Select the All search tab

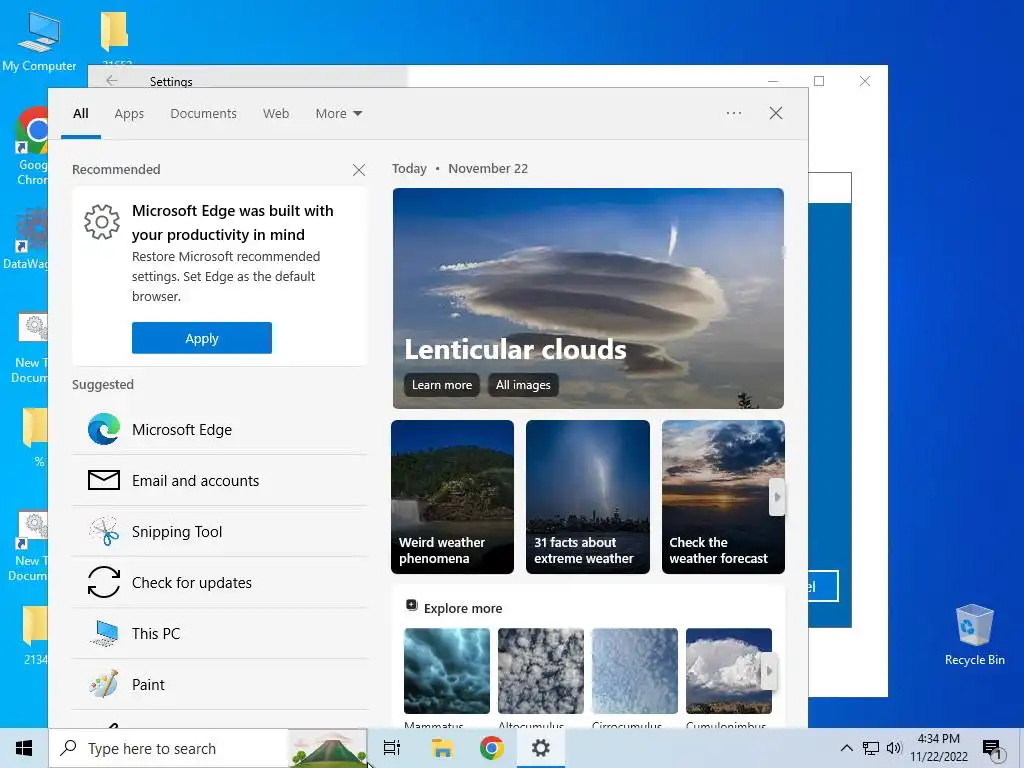click(x=81, y=114)
